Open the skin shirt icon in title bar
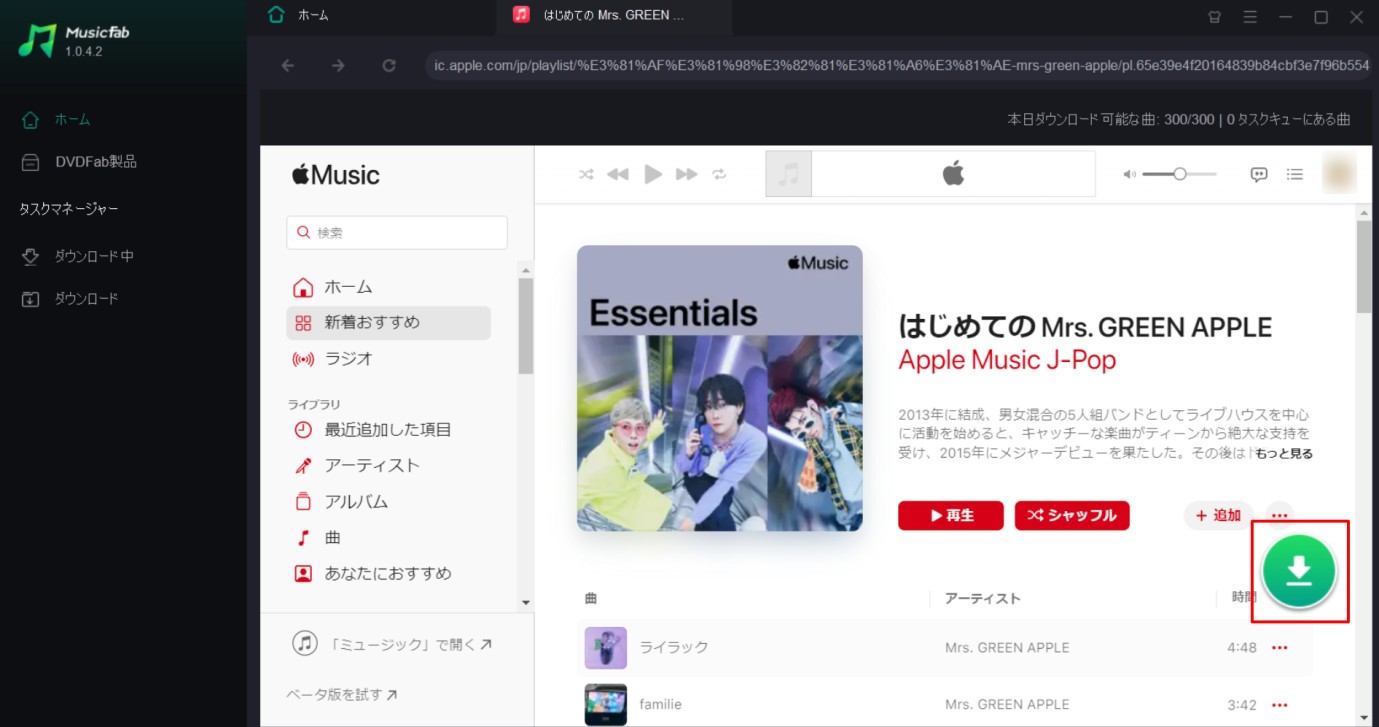The height and width of the screenshot is (727, 1379). 1215,16
